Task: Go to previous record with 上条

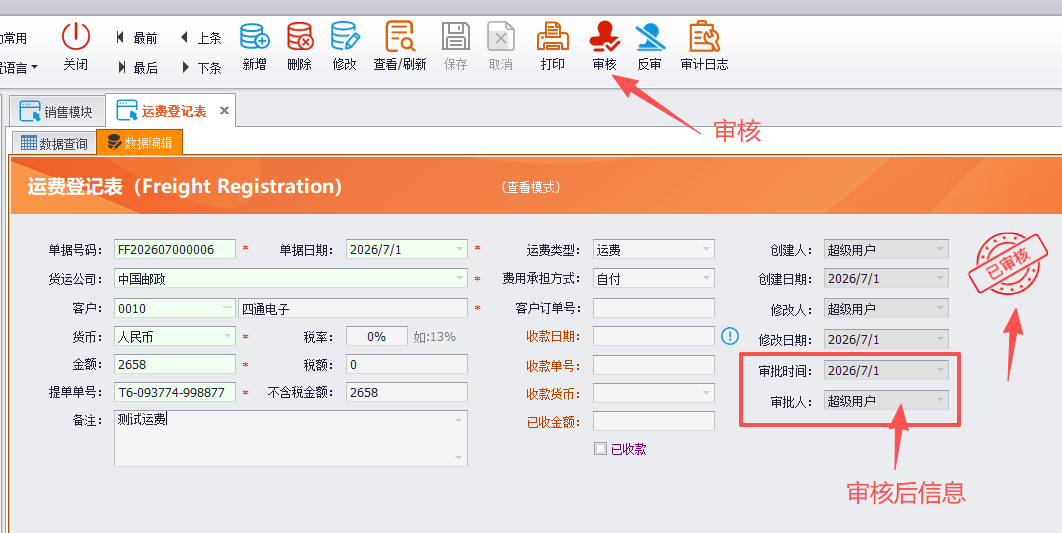Action: pos(201,38)
